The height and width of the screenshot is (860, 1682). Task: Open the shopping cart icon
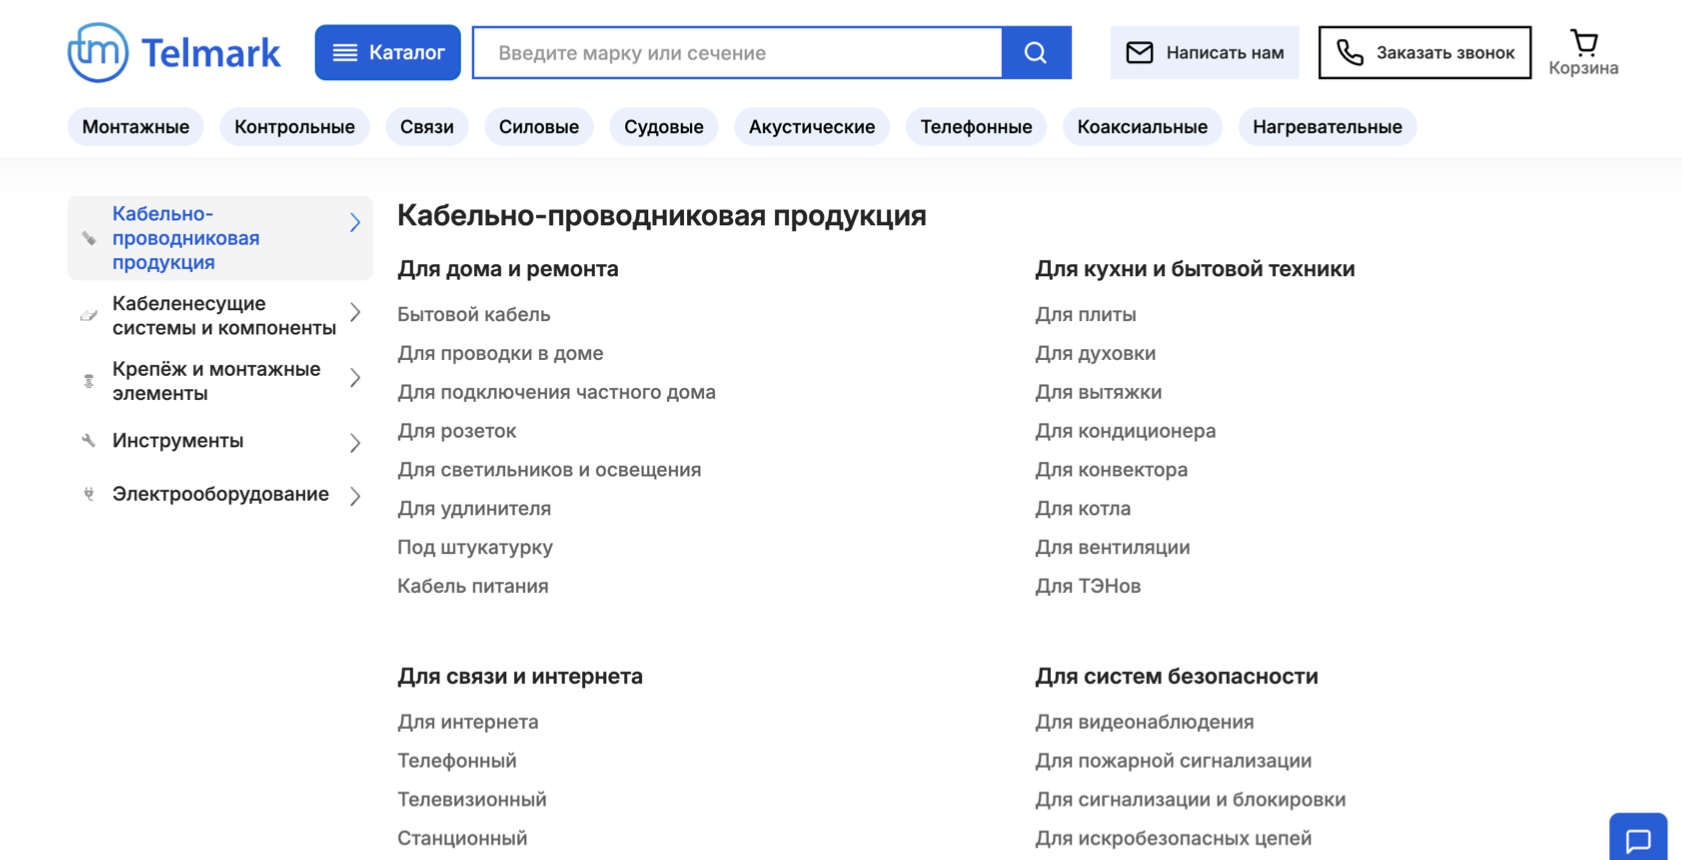point(1583,43)
